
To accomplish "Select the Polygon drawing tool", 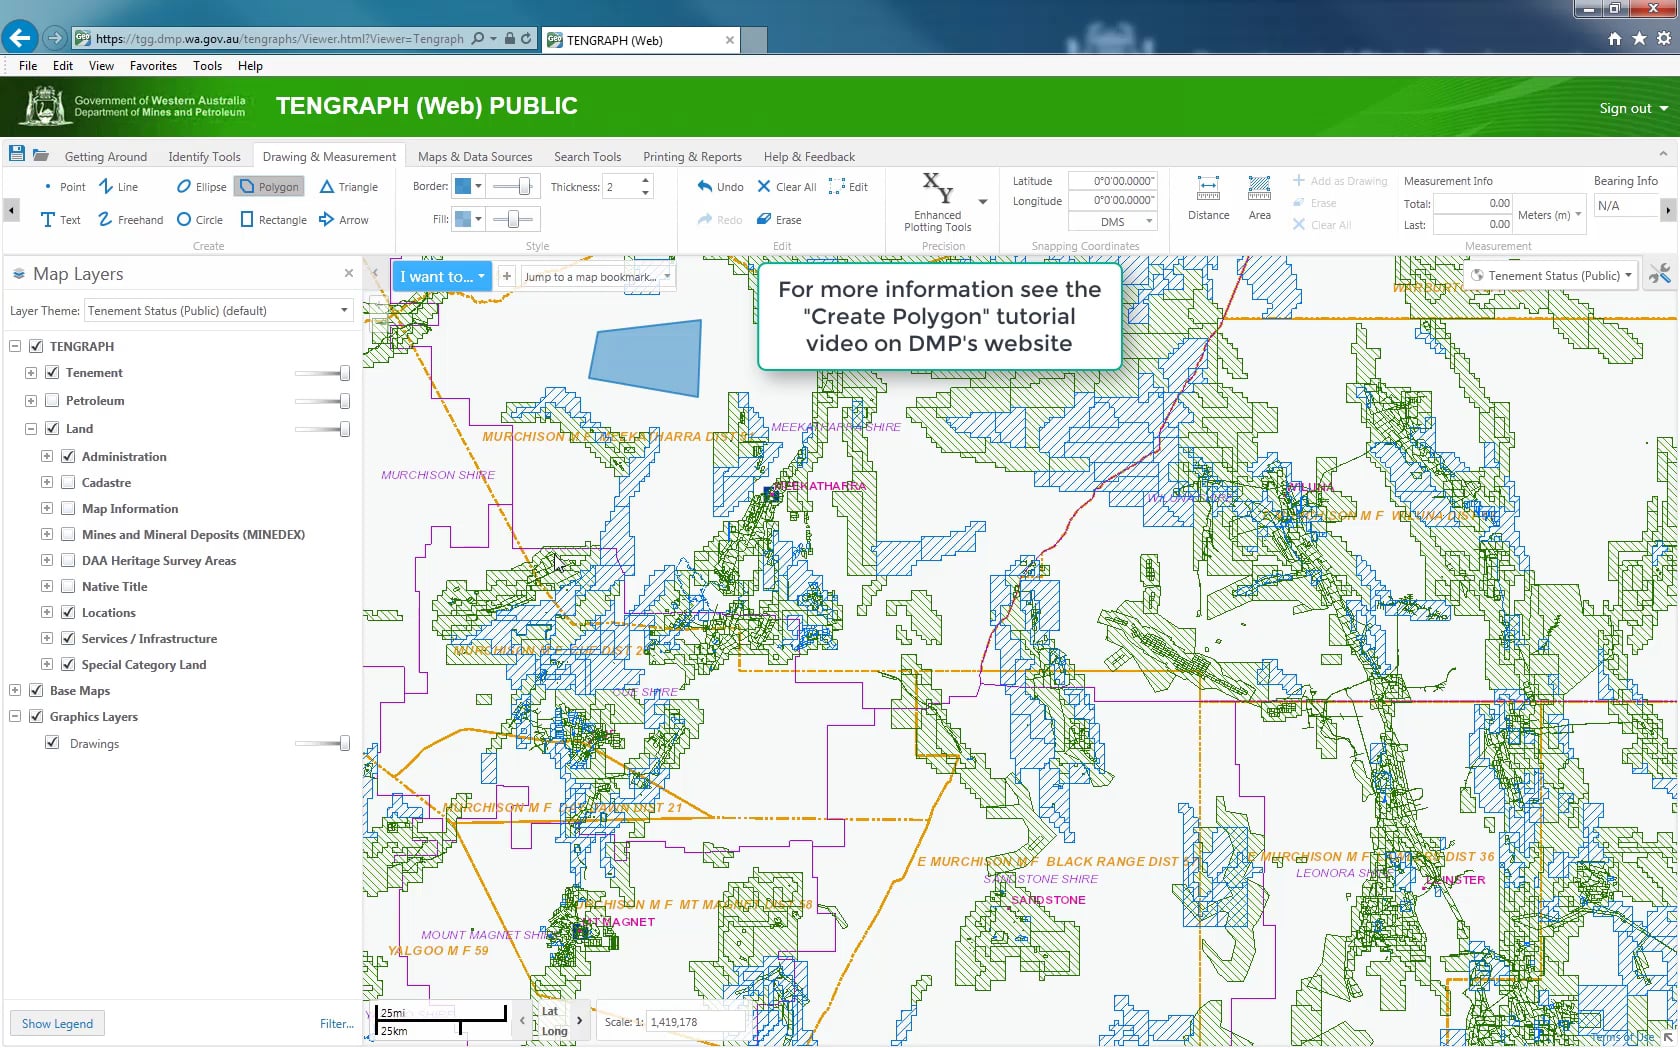I will [268, 186].
